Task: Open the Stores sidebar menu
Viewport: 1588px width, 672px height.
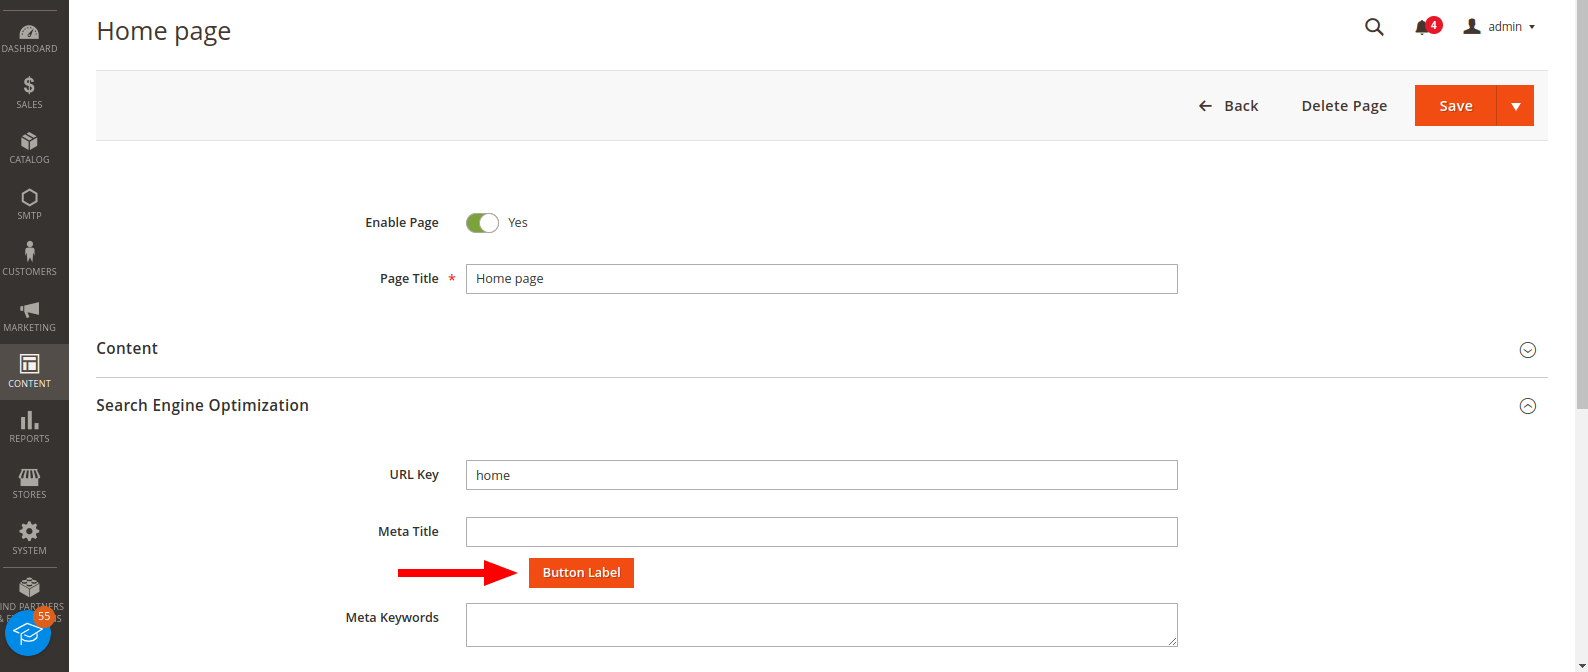Action: click(30, 483)
